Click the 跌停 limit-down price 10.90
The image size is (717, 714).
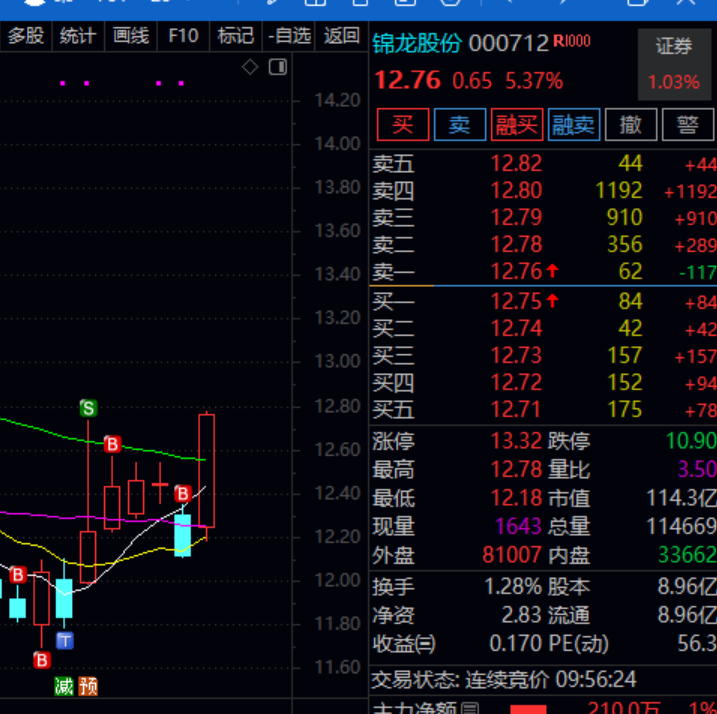pyautogui.click(x=691, y=441)
